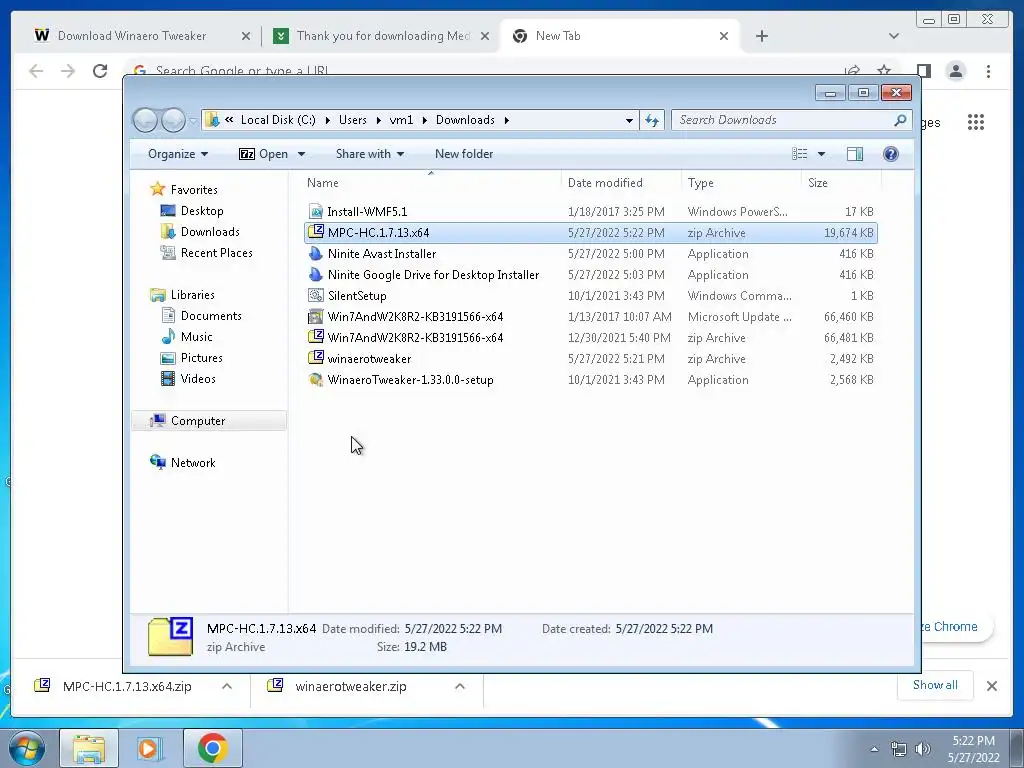Expand MPC-HC.1.7.13.x64.zip download options arrow
Screen dimensions: 1024x768
227,686
